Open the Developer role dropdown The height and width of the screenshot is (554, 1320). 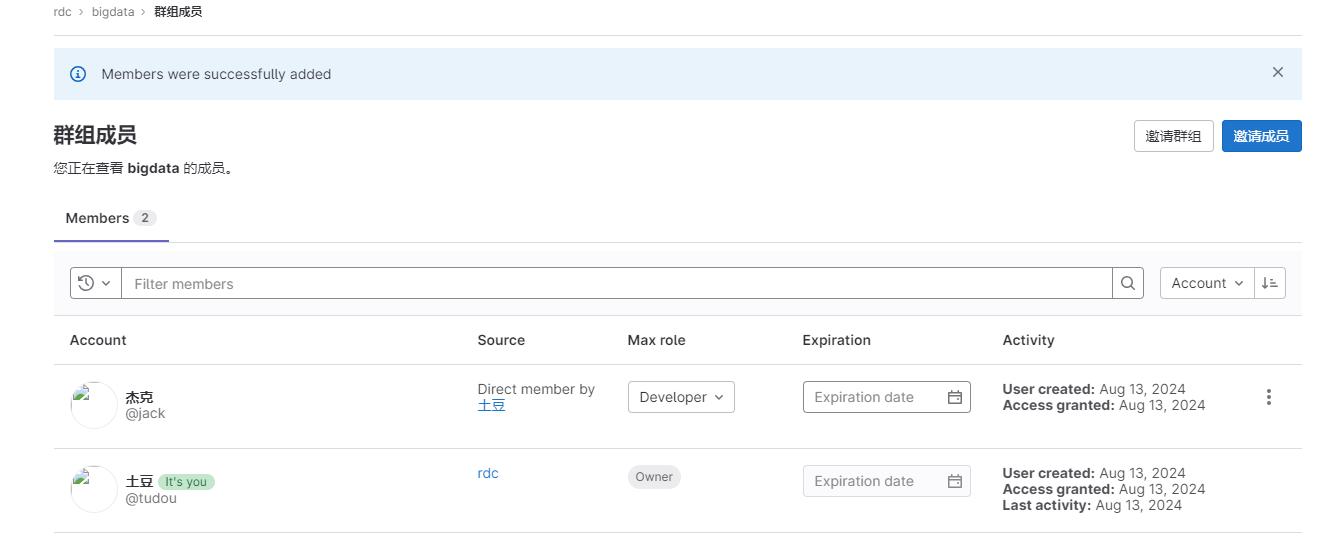point(681,397)
